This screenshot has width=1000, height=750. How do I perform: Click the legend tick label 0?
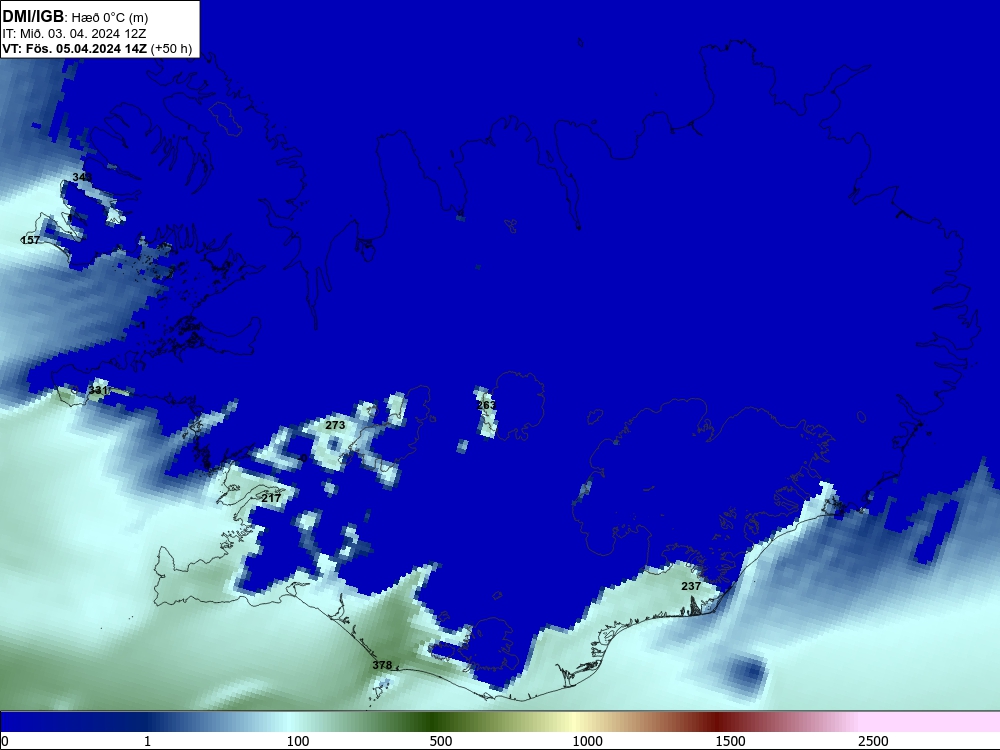[6, 741]
